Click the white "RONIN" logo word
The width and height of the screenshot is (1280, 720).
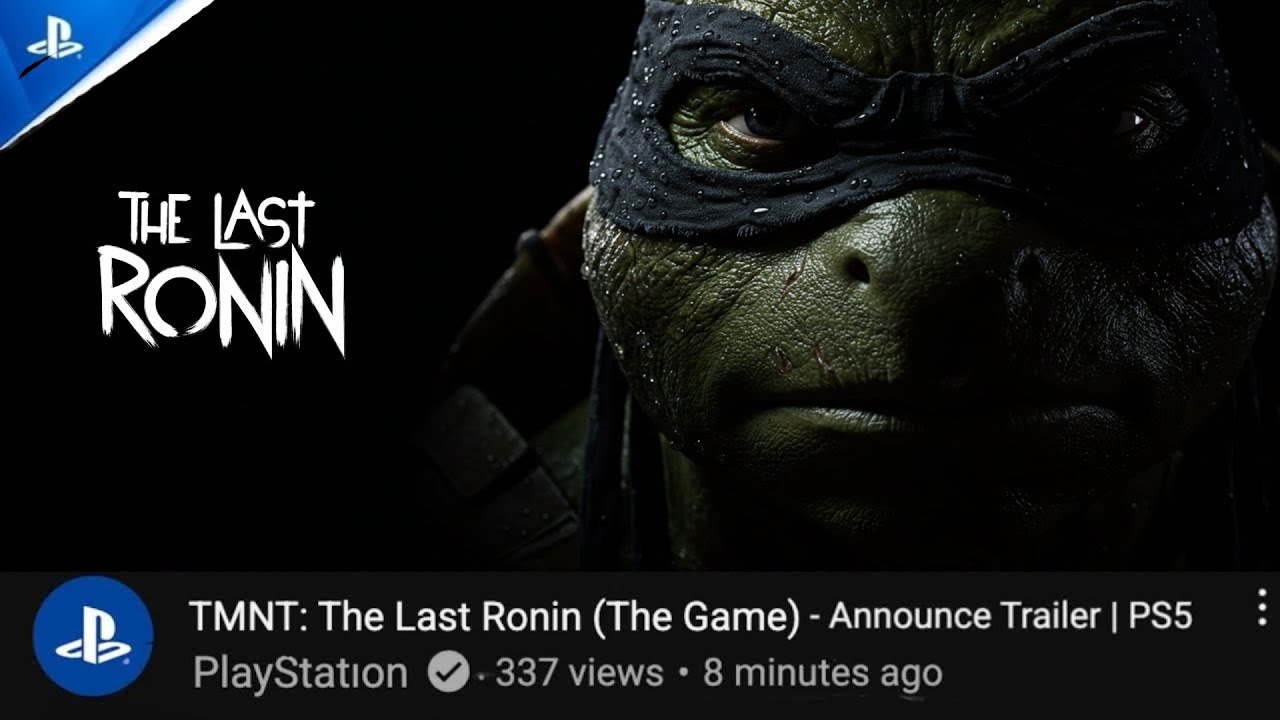coord(223,302)
